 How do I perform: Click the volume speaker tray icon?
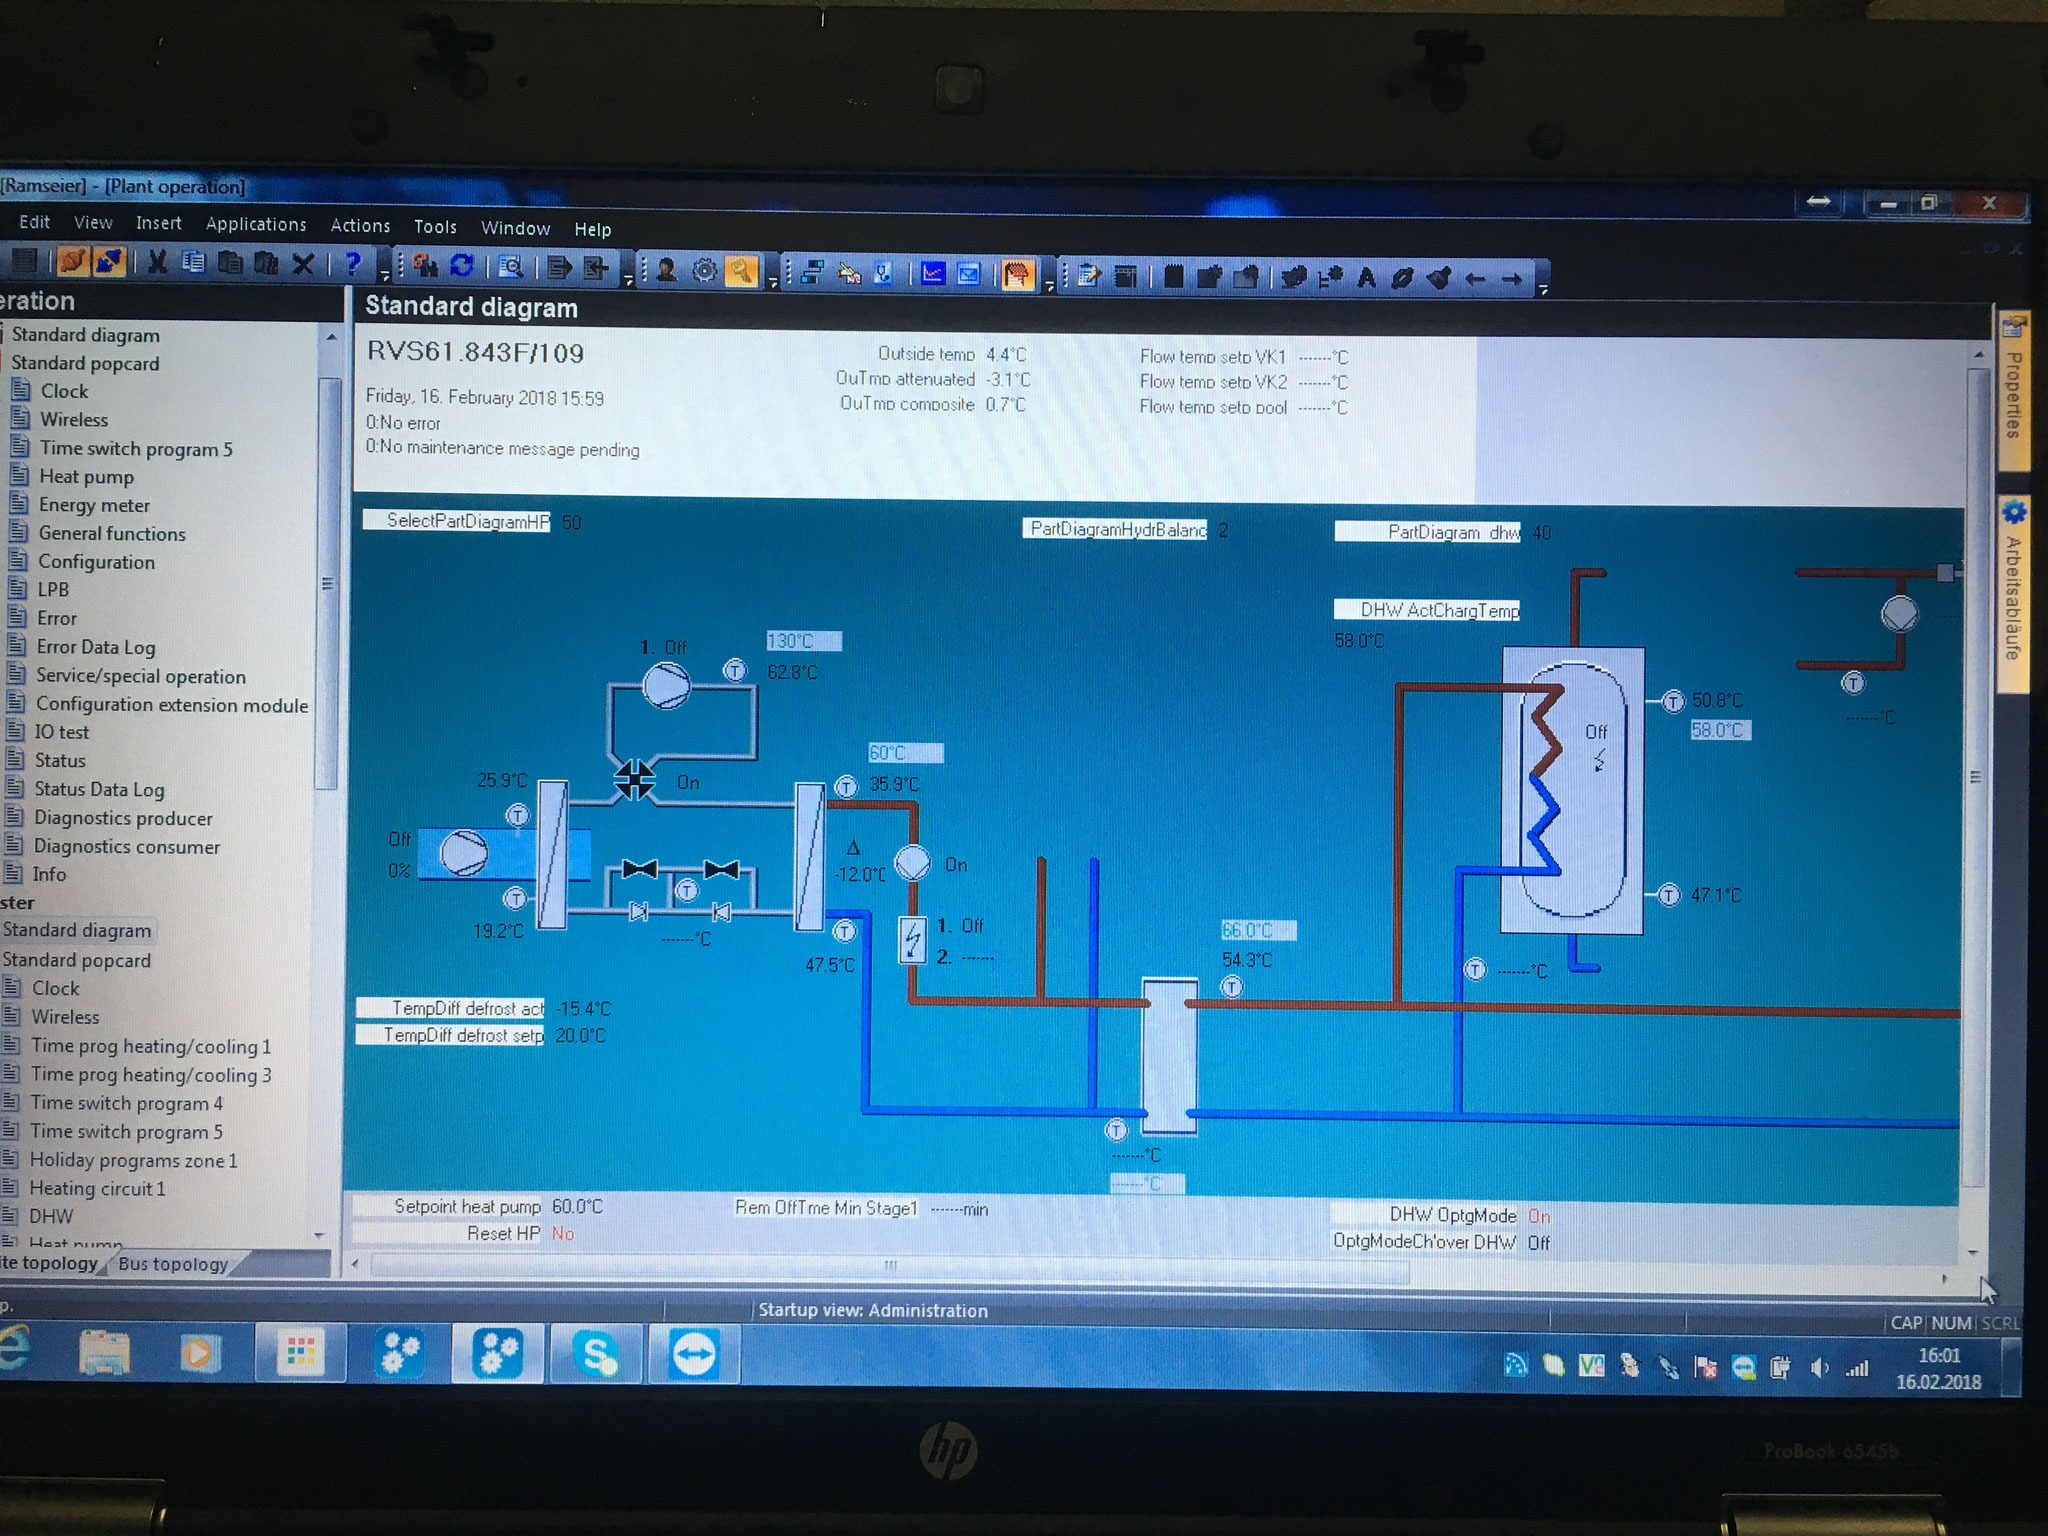coord(1819,1367)
